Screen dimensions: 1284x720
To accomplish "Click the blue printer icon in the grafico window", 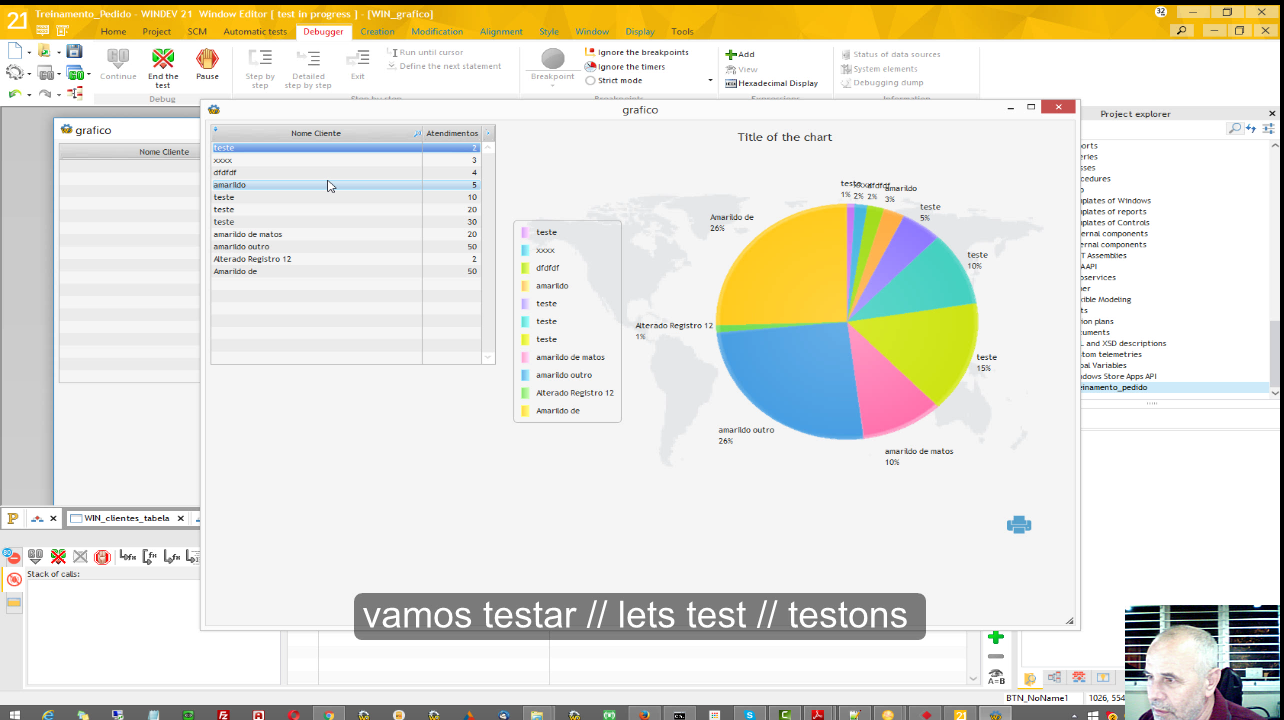I will [1018, 524].
